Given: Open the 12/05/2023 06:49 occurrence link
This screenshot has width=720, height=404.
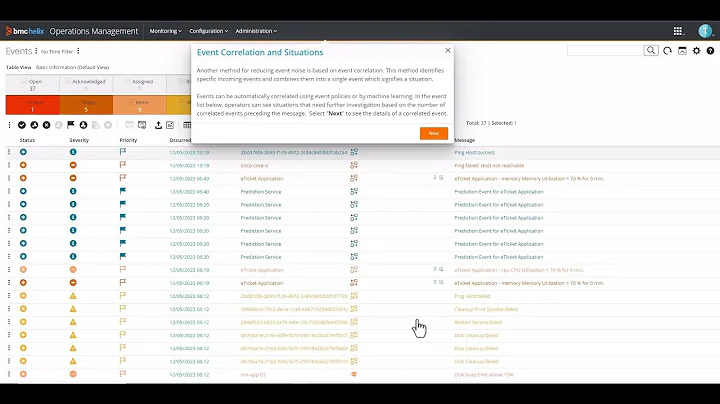Looking at the screenshot, I should pos(189,179).
